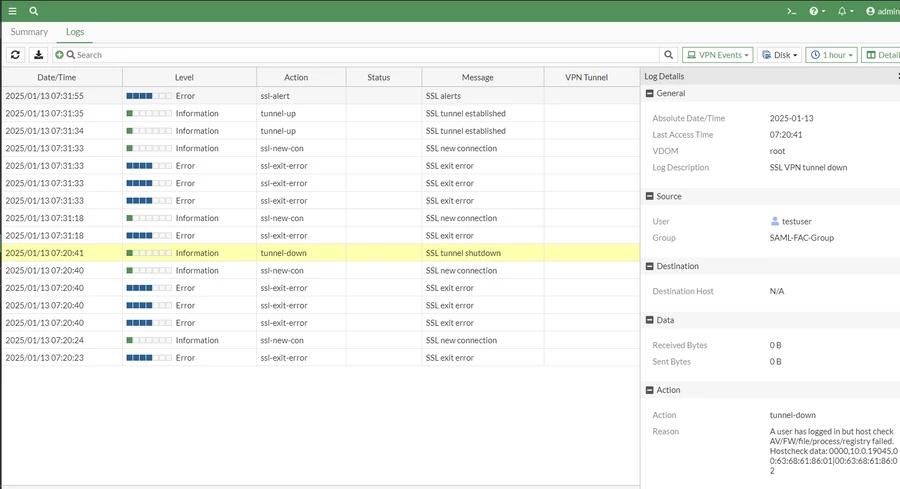The image size is (900, 489).
Task: Click the VDOM value root
Action: [777, 151]
